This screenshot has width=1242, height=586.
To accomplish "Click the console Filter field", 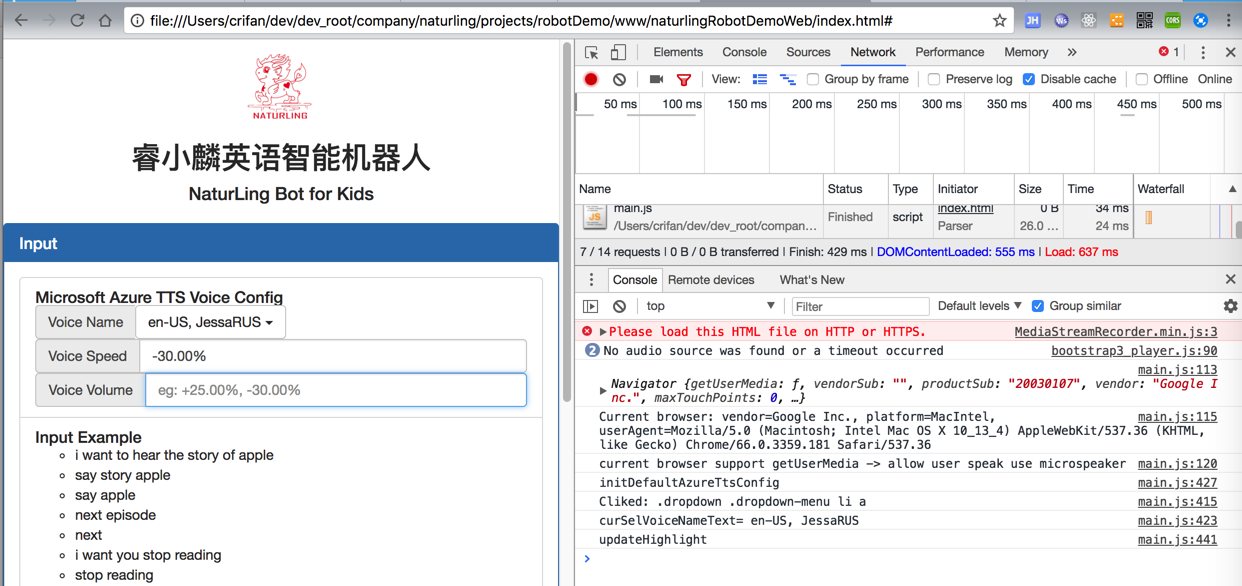I will tap(860, 306).
